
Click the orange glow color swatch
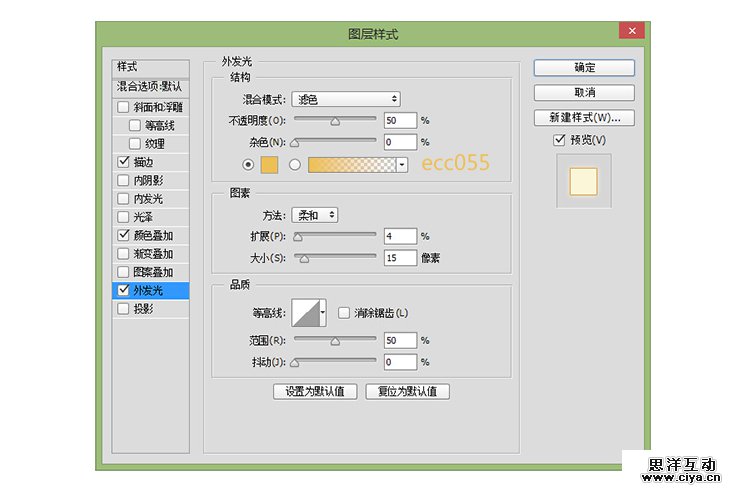click(270, 165)
